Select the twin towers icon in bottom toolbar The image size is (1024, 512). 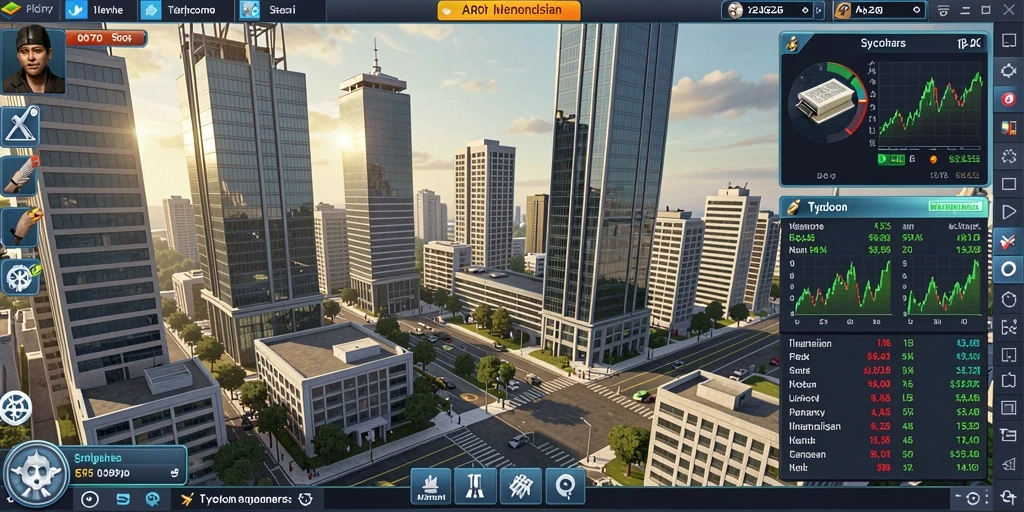pos(475,487)
